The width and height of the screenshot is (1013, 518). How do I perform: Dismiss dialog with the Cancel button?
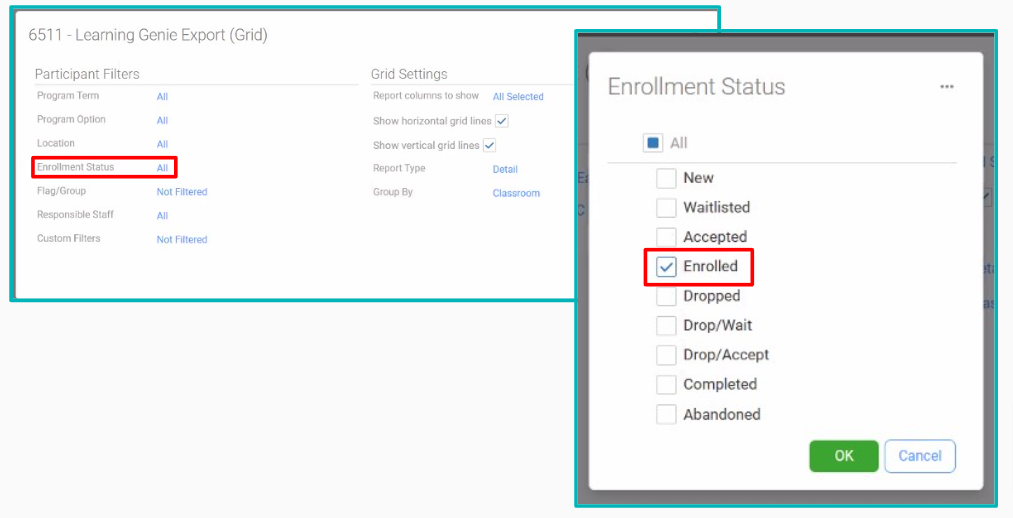pos(920,456)
